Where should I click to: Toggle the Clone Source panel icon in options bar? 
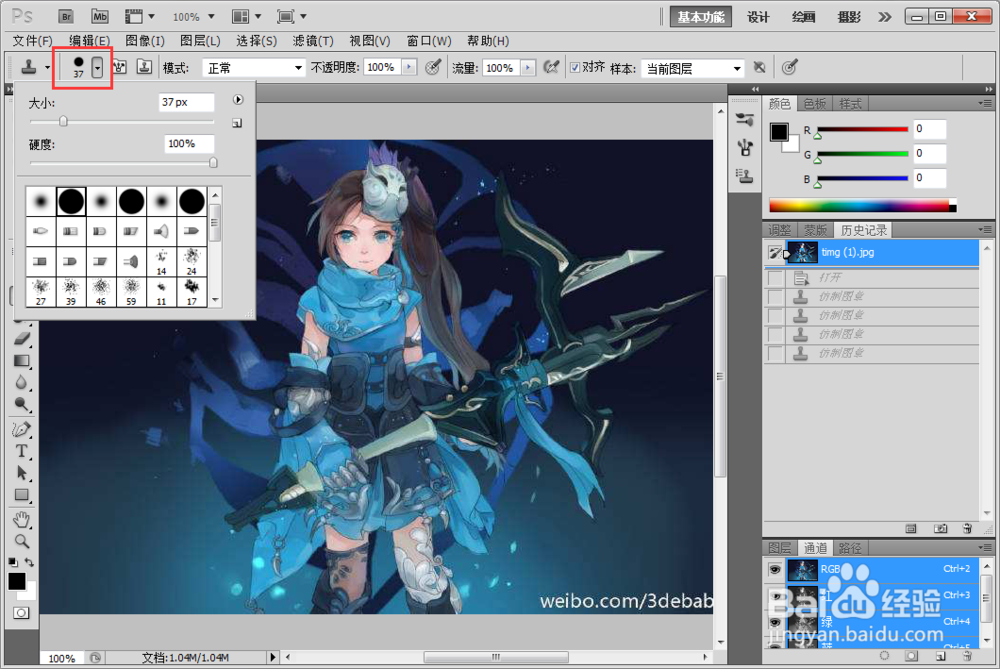[x=145, y=67]
